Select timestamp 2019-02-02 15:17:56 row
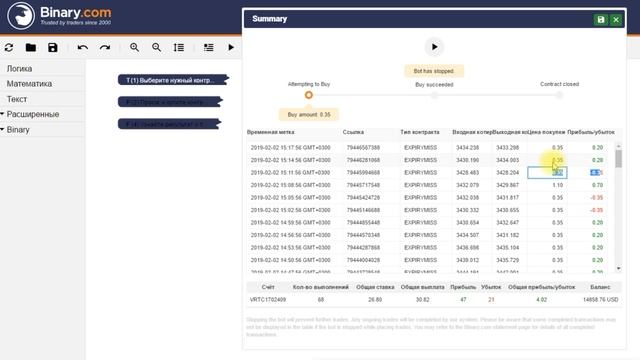Viewport: 640px width, 360px height. click(x=291, y=148)
